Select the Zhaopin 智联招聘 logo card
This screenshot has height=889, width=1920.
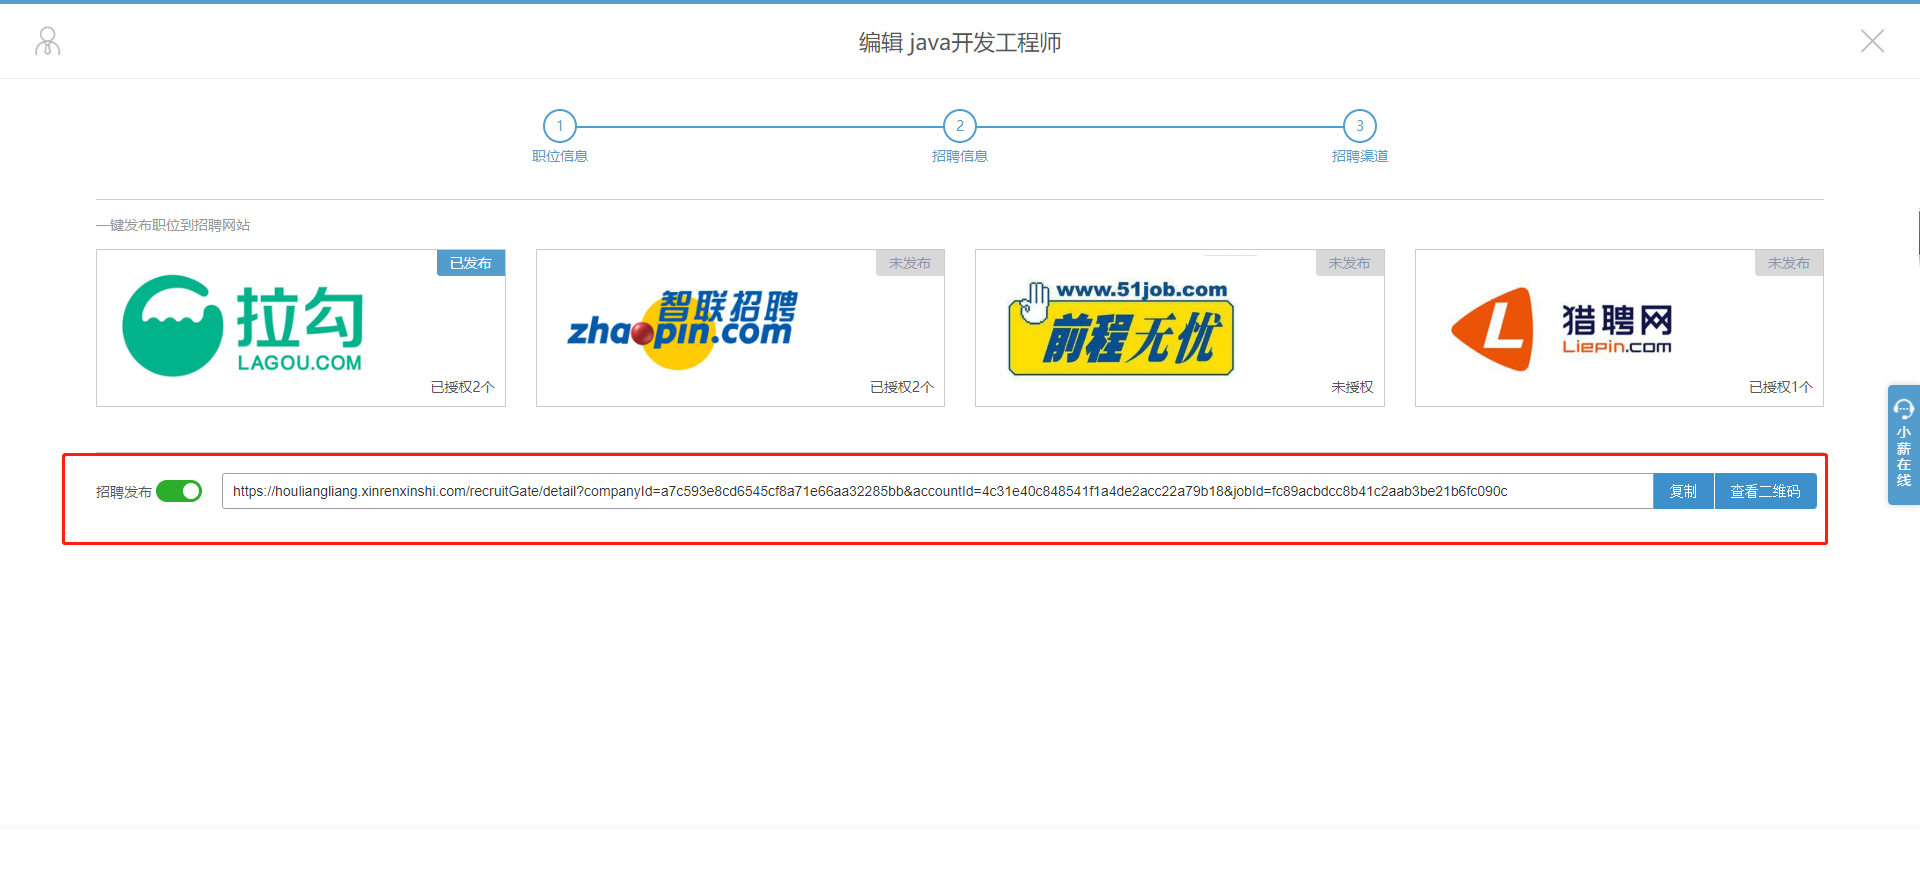(x=740, y=328)
